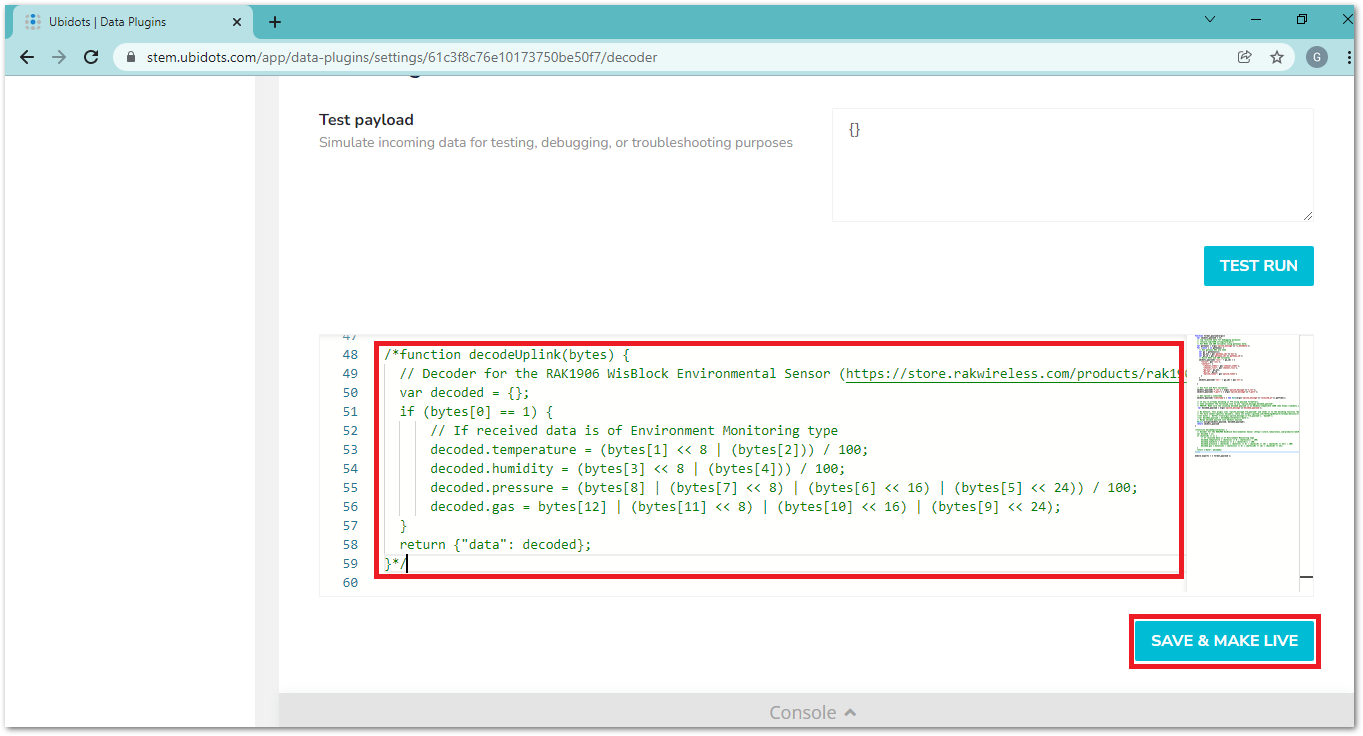The width and height of the screenshot is (1363, 736).
Task: Bookmark this page with the star icon
Action: 1277,57
